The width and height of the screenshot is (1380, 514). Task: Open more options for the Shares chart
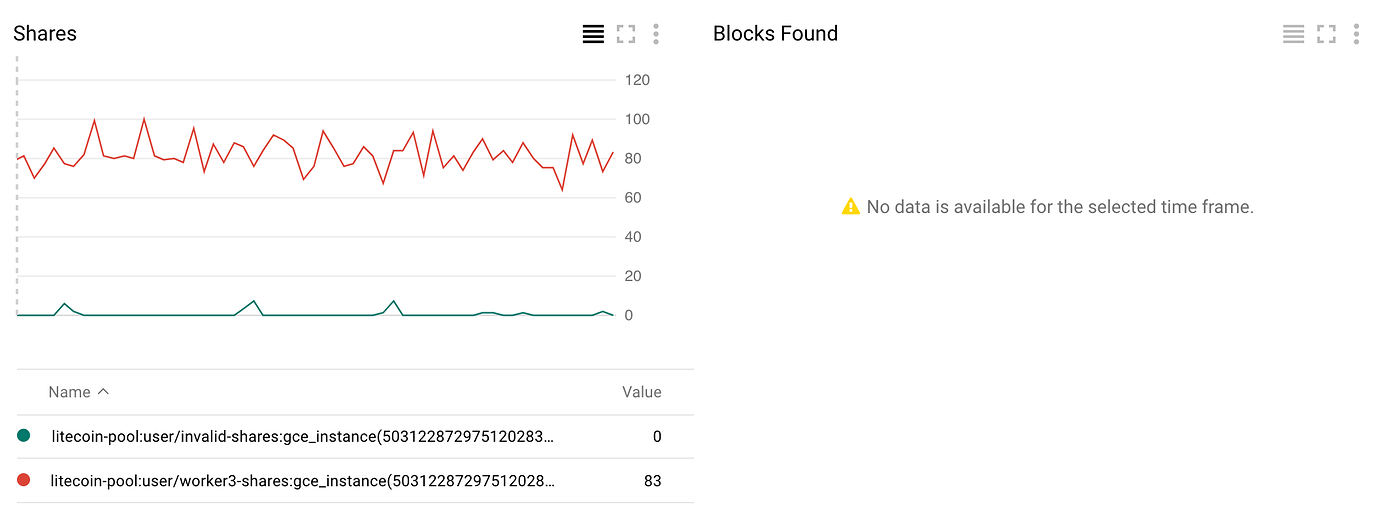tap(656, 34)
